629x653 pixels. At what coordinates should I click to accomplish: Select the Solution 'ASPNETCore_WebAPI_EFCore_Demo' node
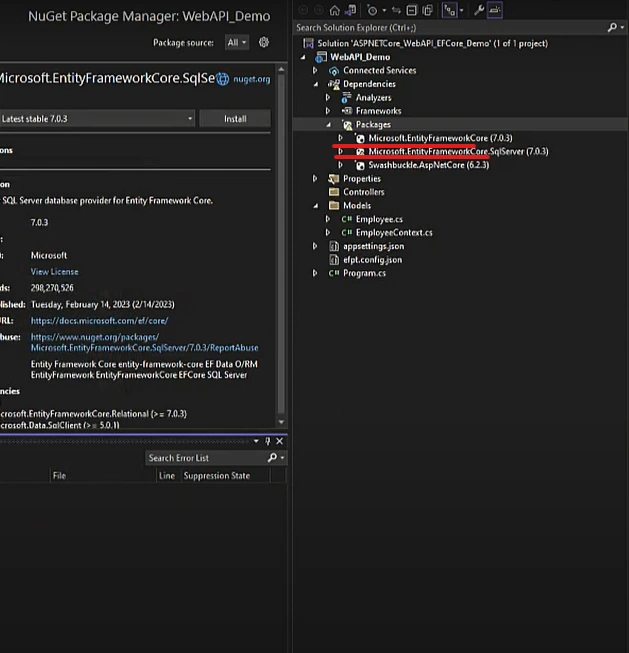[x=432, y=43]
